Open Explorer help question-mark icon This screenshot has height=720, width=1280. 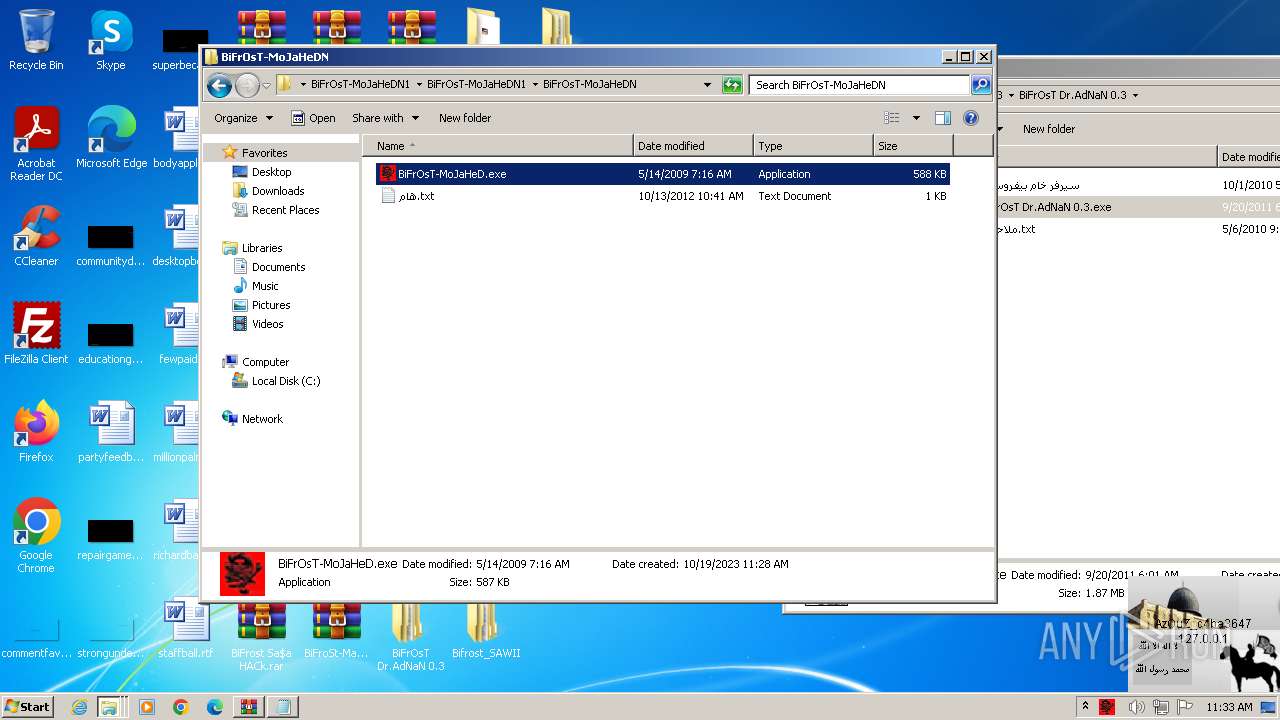(970, 118)
